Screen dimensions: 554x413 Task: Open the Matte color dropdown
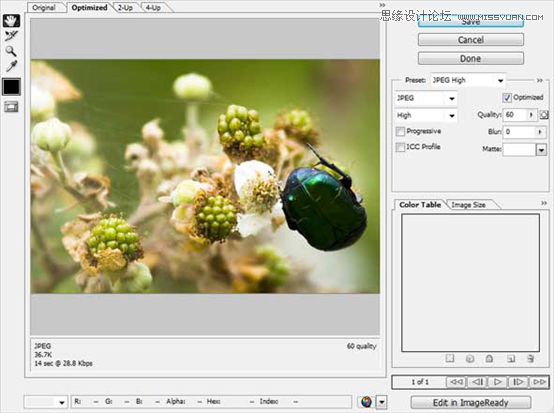[x=541, y=150]
